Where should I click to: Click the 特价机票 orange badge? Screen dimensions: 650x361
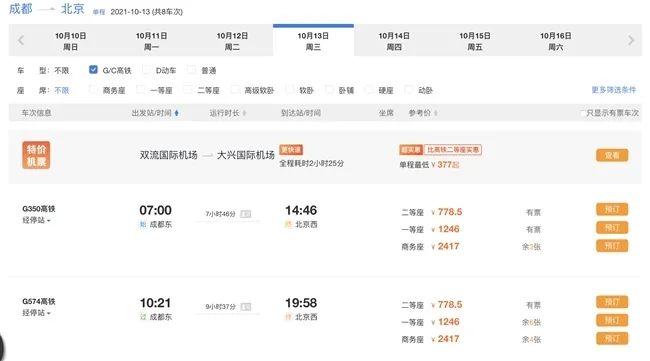pyautogui.click(x=36, y=155)
